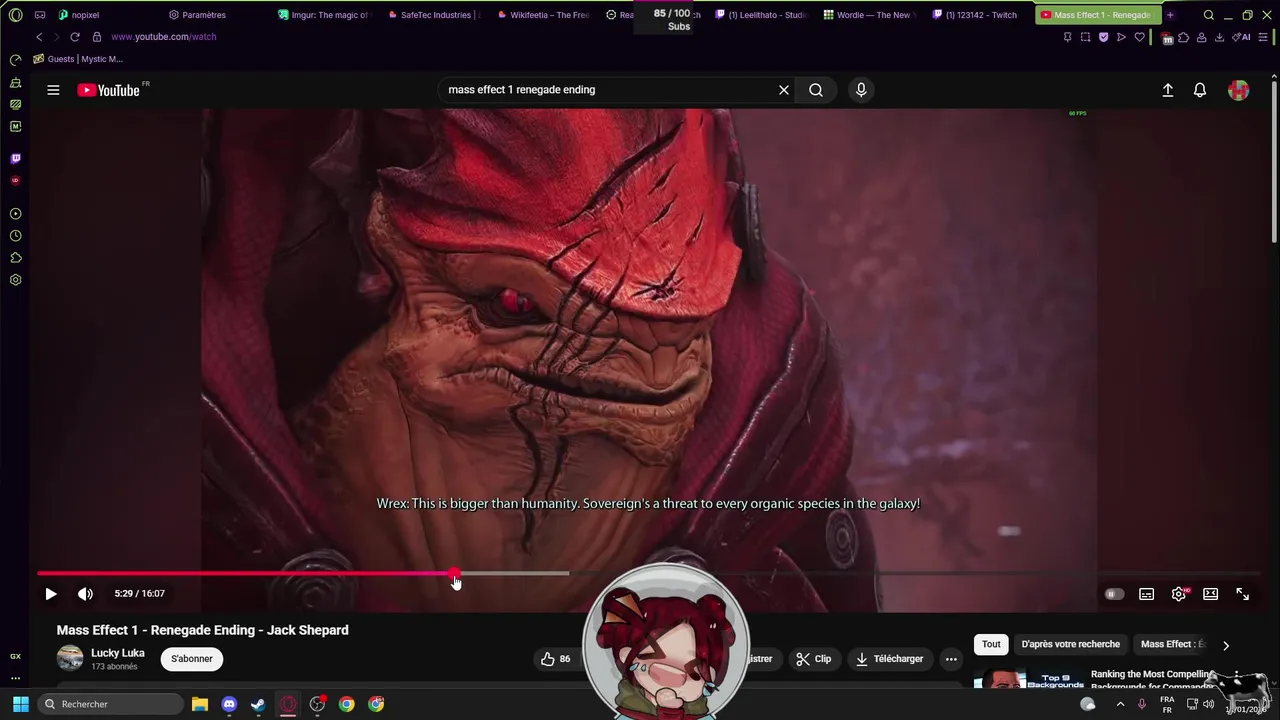This screenshot has width=1280, height=720.
Task: Open the YouTube create upload icon
Action: 1167,90
